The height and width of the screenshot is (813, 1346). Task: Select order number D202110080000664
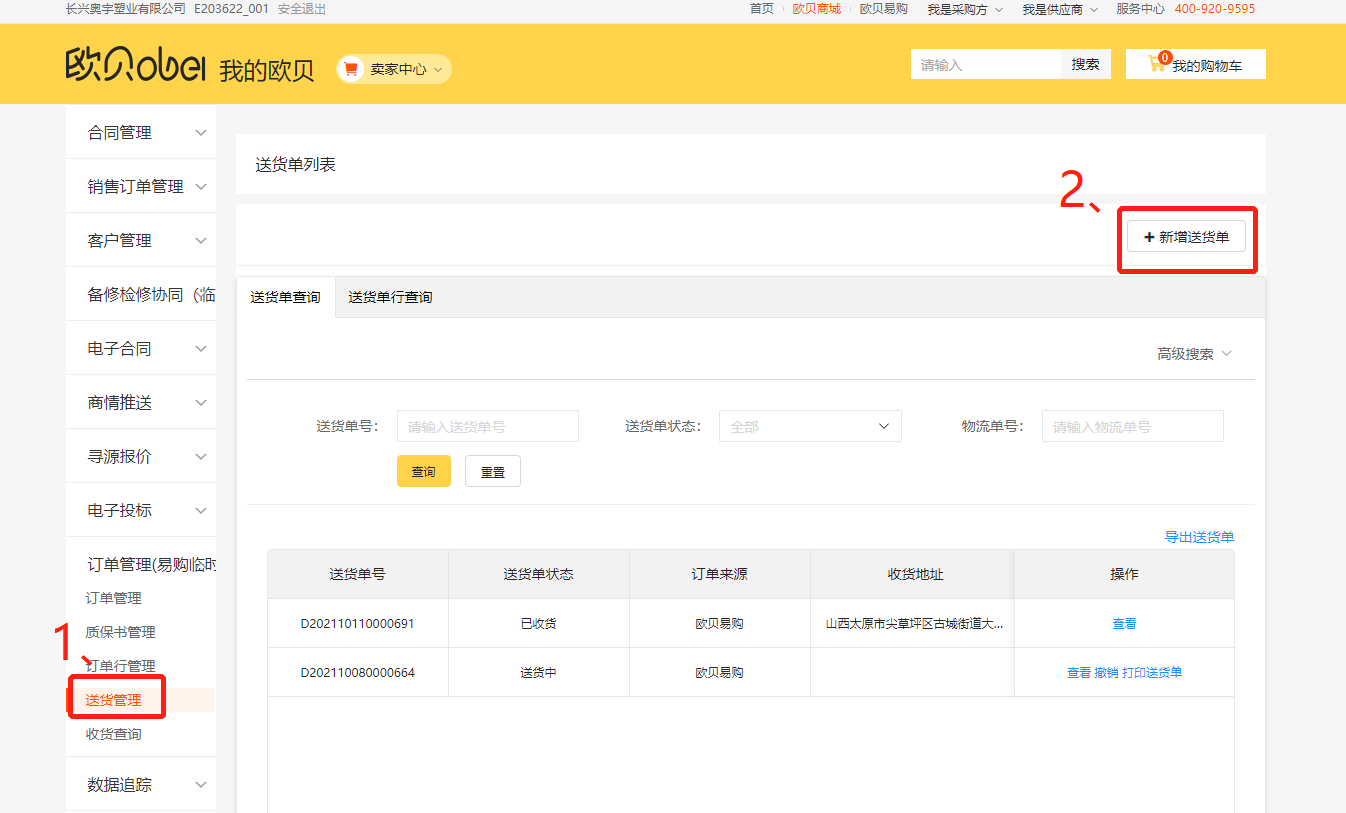pos(358,672)
